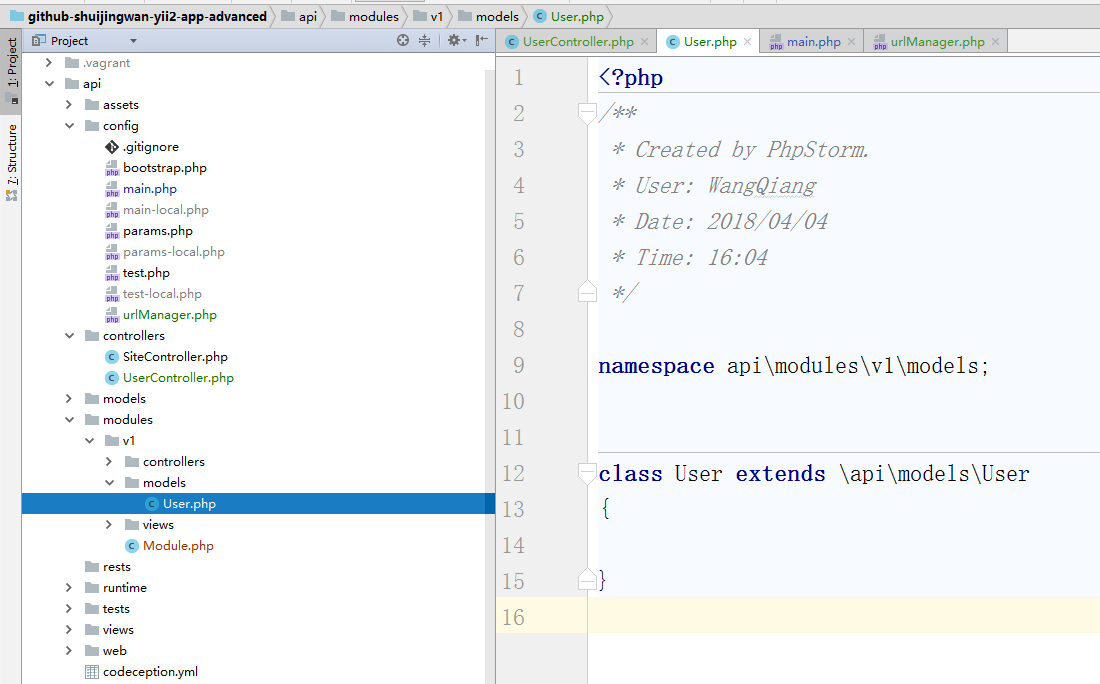Open the Project panel gear settings
The image size is (1100, 684).
(x=453, y=41)
